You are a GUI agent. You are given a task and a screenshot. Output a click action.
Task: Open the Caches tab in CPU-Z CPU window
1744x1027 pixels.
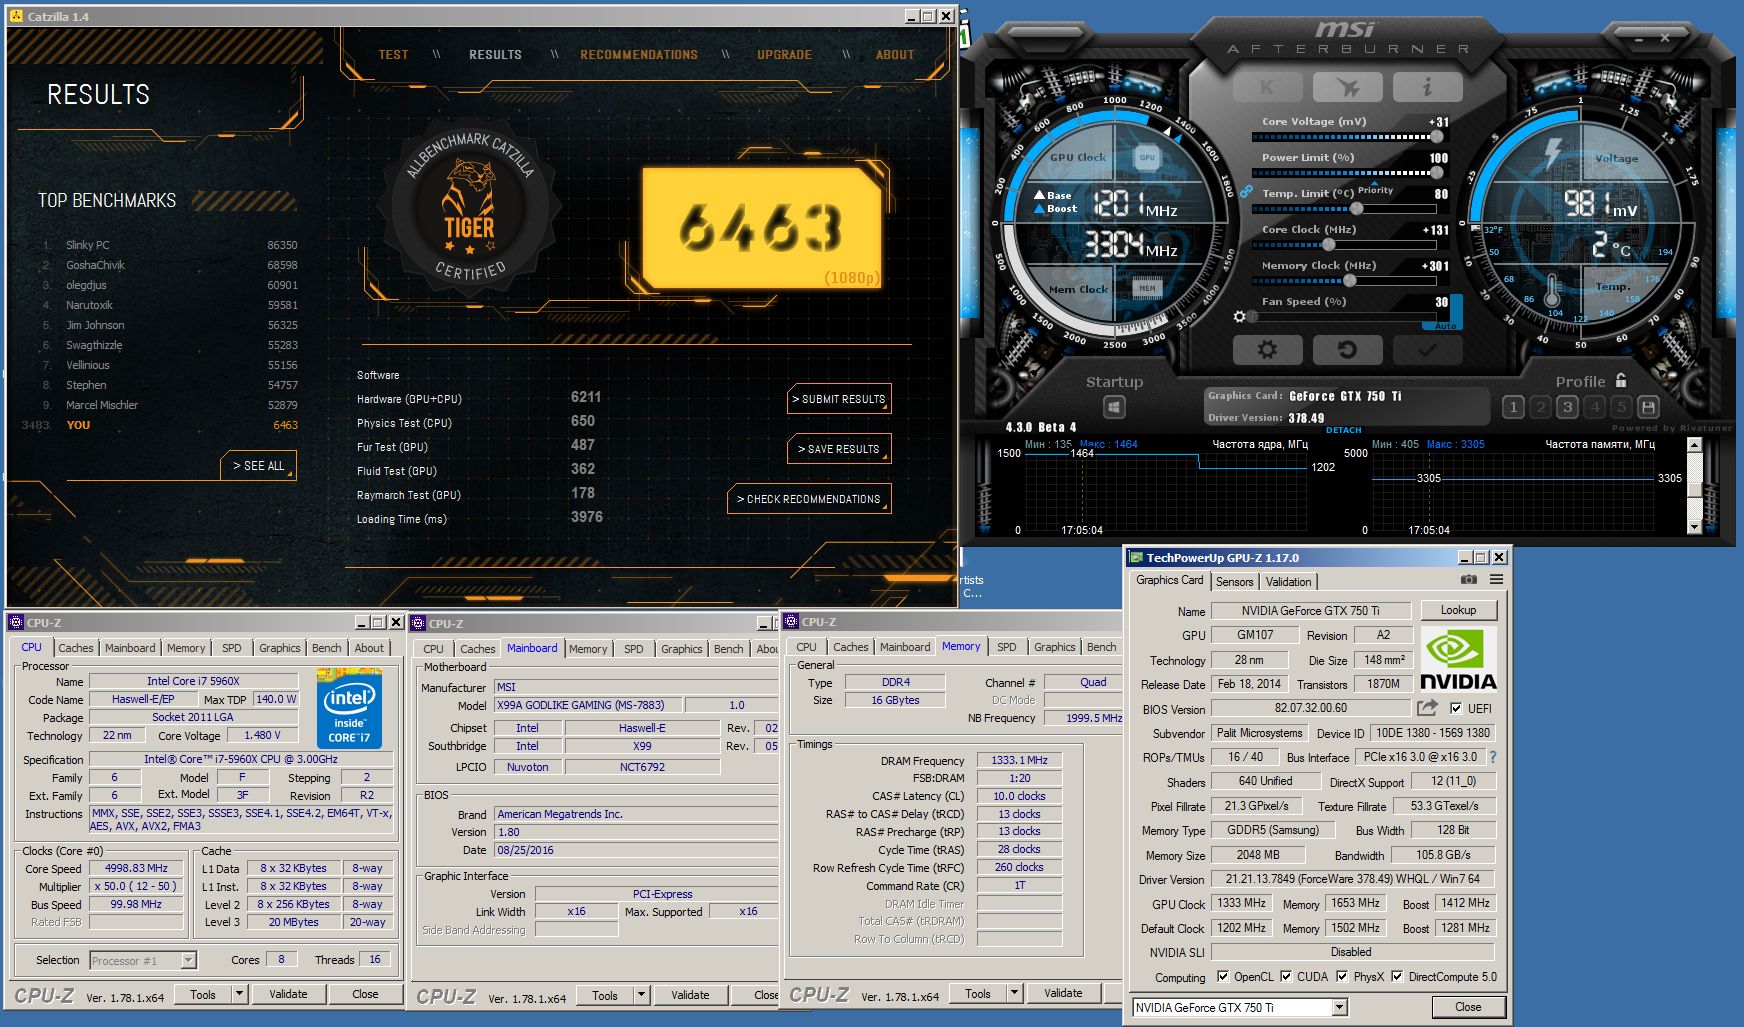[x=75, y=648]
